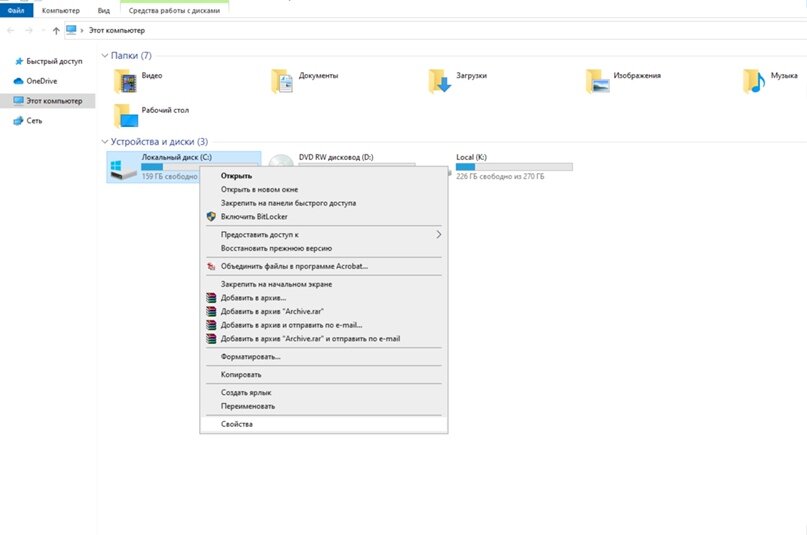Viewport: 807px width, 535px height.
Task: Click the Сеть network icon in sidebar
Action: [19, 120]
